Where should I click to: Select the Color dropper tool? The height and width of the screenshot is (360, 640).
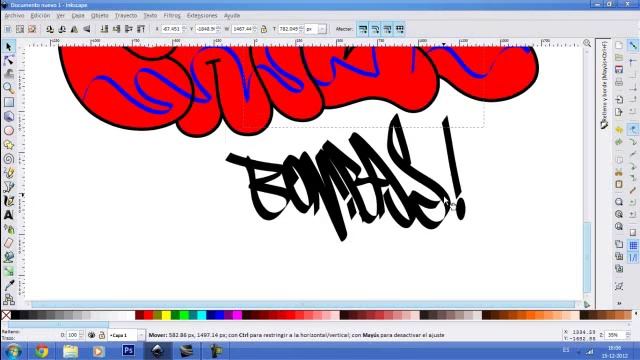click(x=9, y=285)
